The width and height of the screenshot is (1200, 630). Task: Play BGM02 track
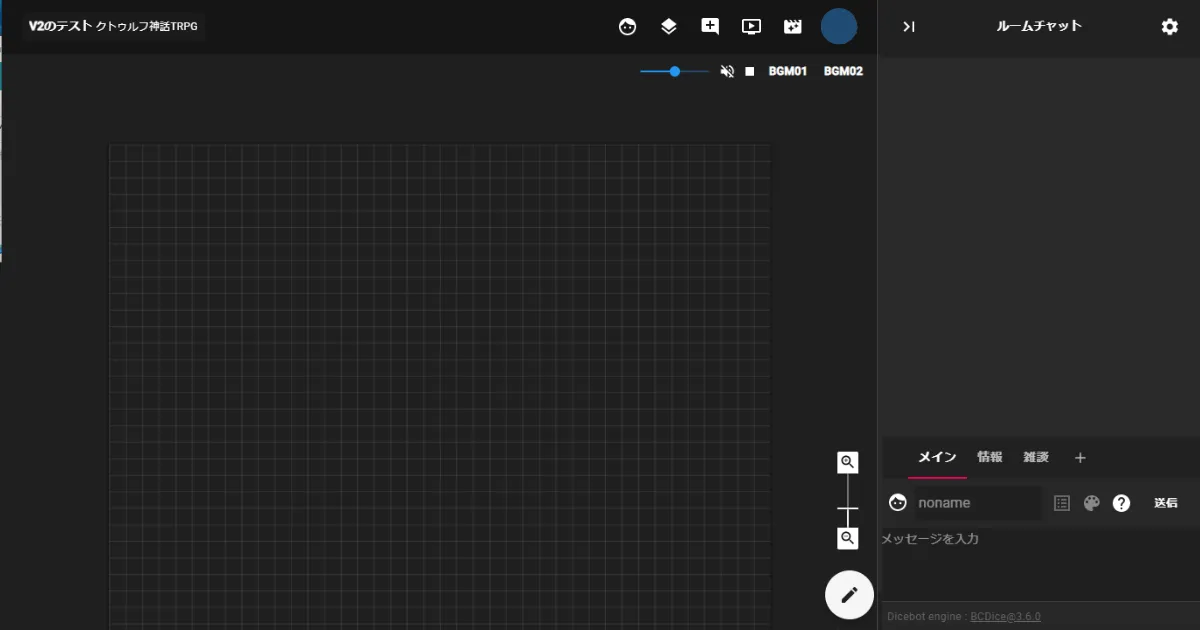(843, 72)
